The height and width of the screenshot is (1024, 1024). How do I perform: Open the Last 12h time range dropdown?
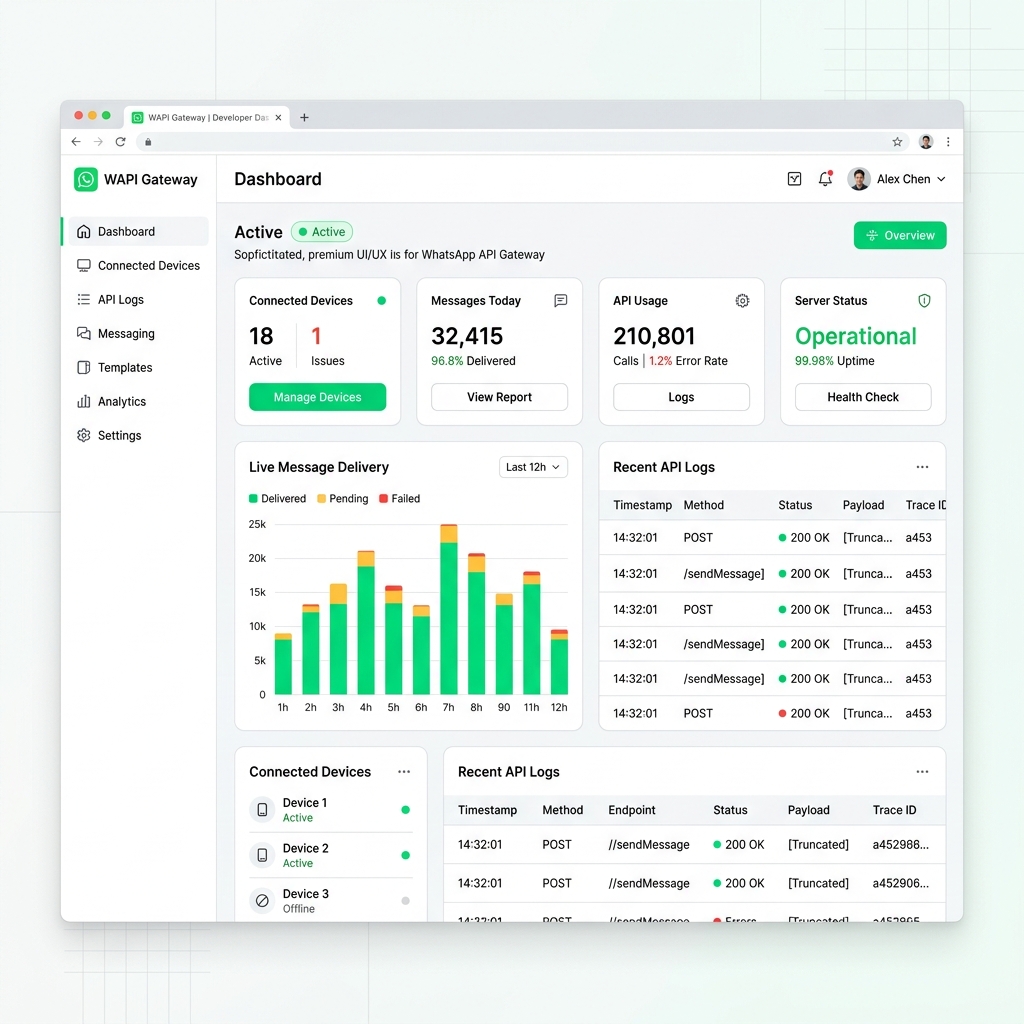(x=533, y=467)
